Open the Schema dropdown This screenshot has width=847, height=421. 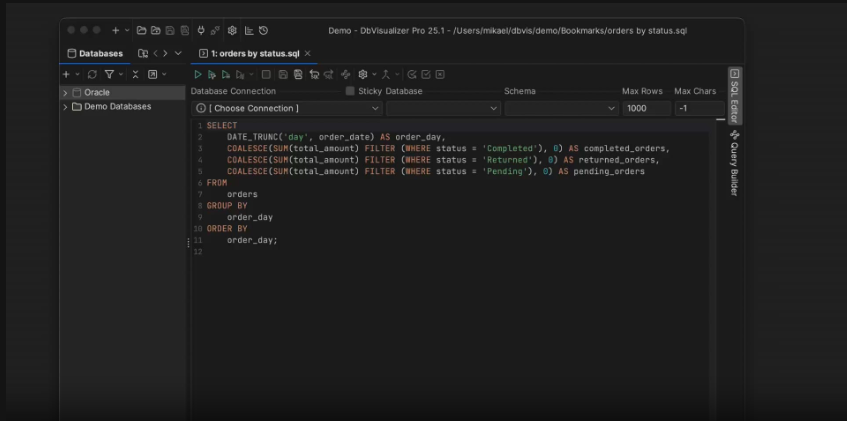(561, 108)
